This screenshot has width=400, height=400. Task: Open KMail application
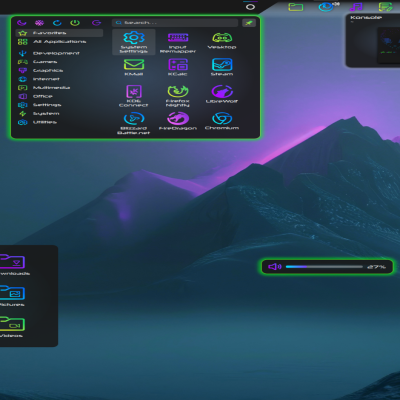click(134, 67)
